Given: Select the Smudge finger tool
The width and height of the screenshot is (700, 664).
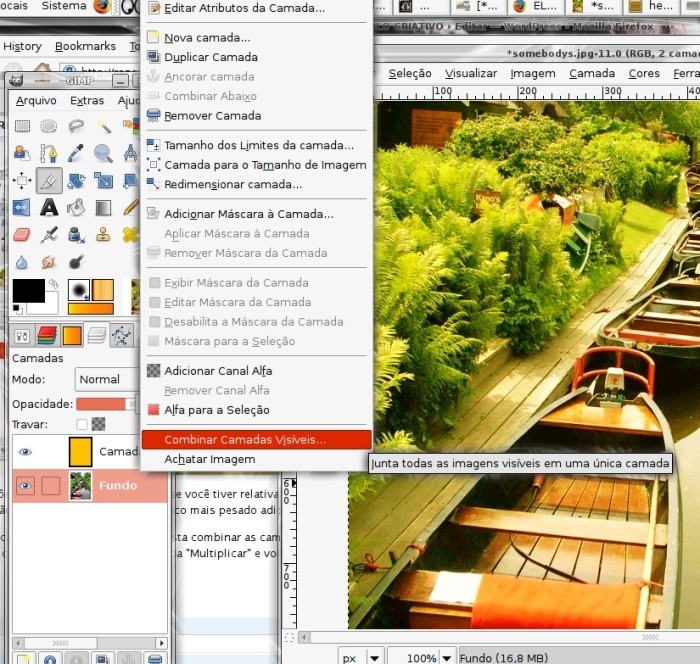Looking at the screenshot, I should click(49, 262).
